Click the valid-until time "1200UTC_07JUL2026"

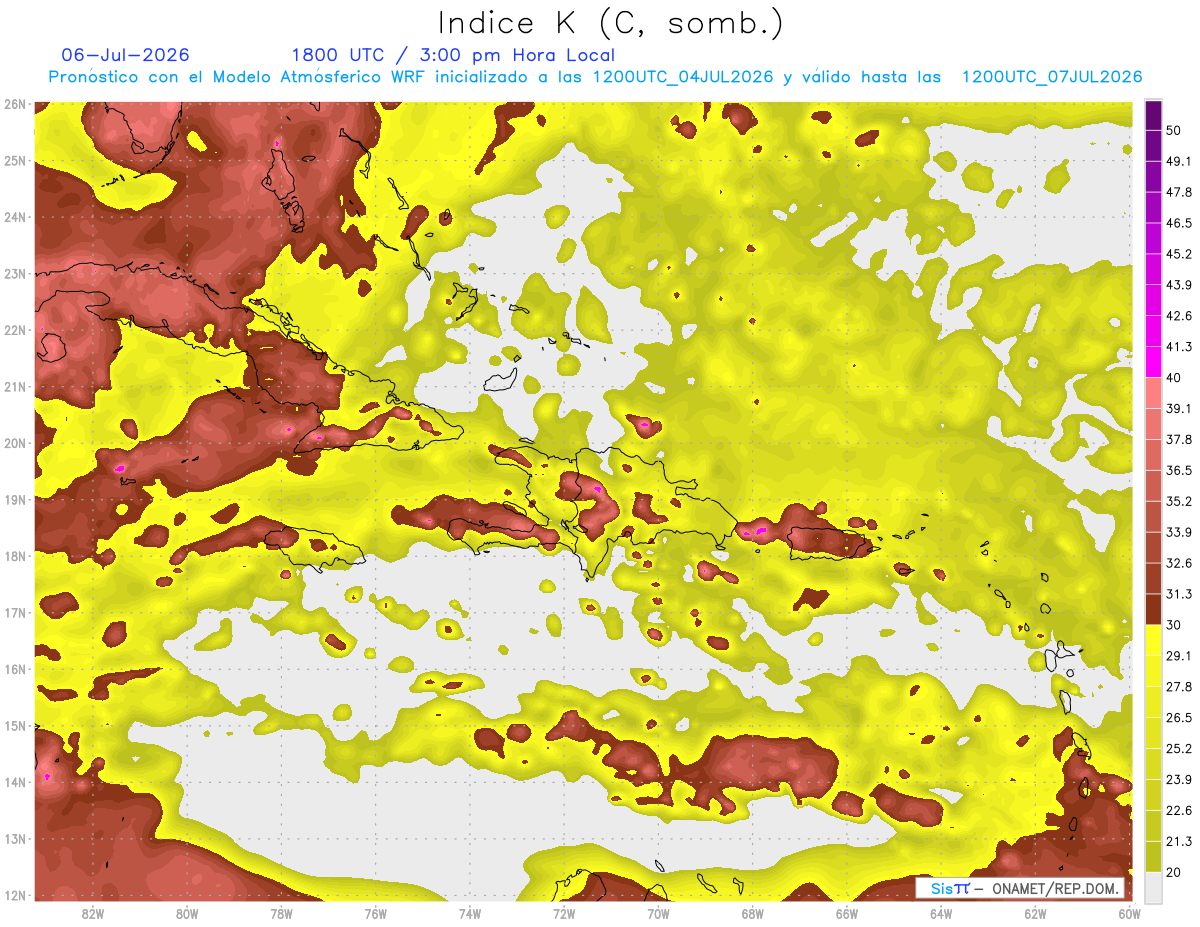[x=1052, y=77]
